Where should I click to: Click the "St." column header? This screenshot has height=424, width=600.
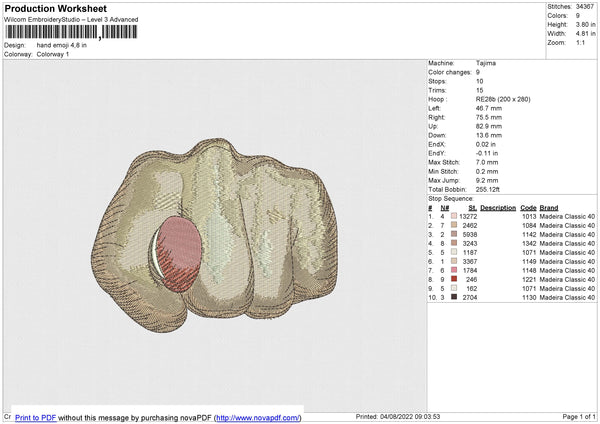click(x=473, y=208)
